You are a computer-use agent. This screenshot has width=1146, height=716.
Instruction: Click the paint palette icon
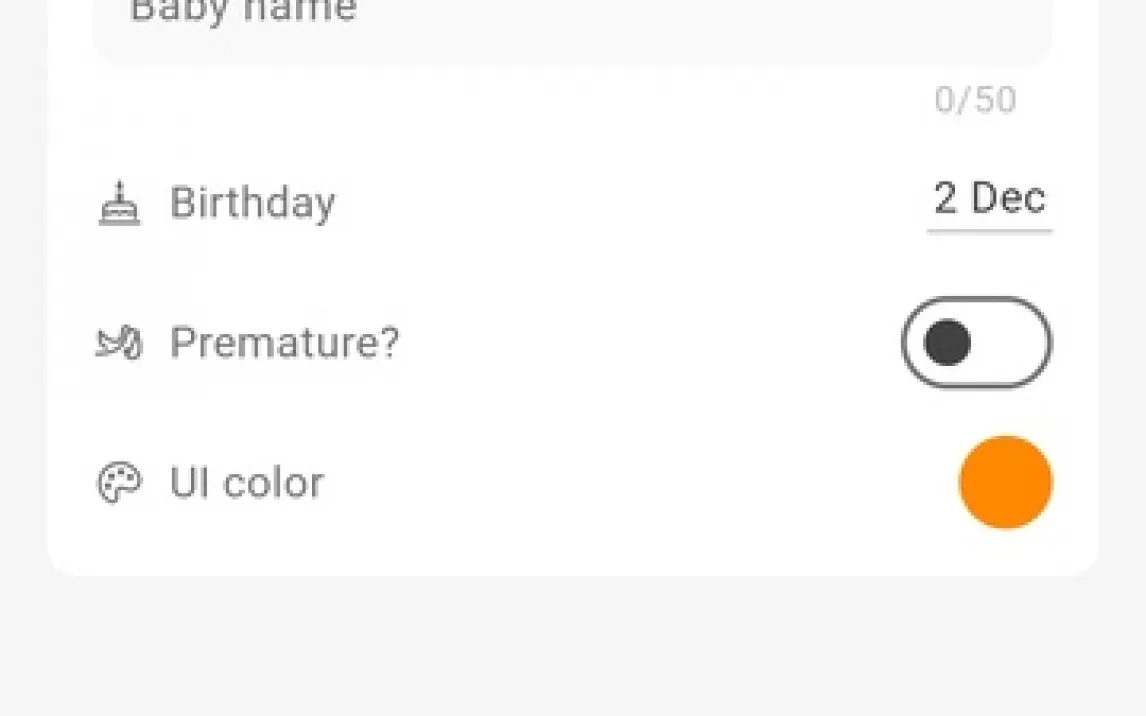119,483
